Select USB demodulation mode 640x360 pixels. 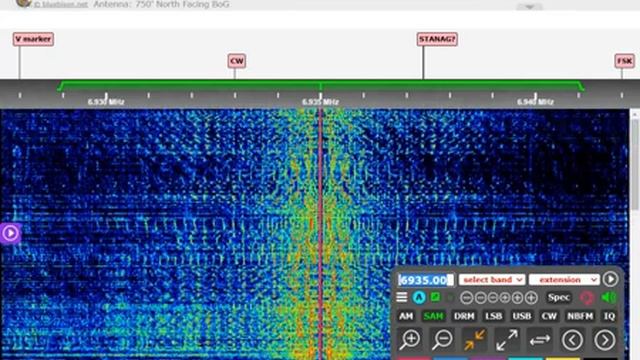coord(522,316)
